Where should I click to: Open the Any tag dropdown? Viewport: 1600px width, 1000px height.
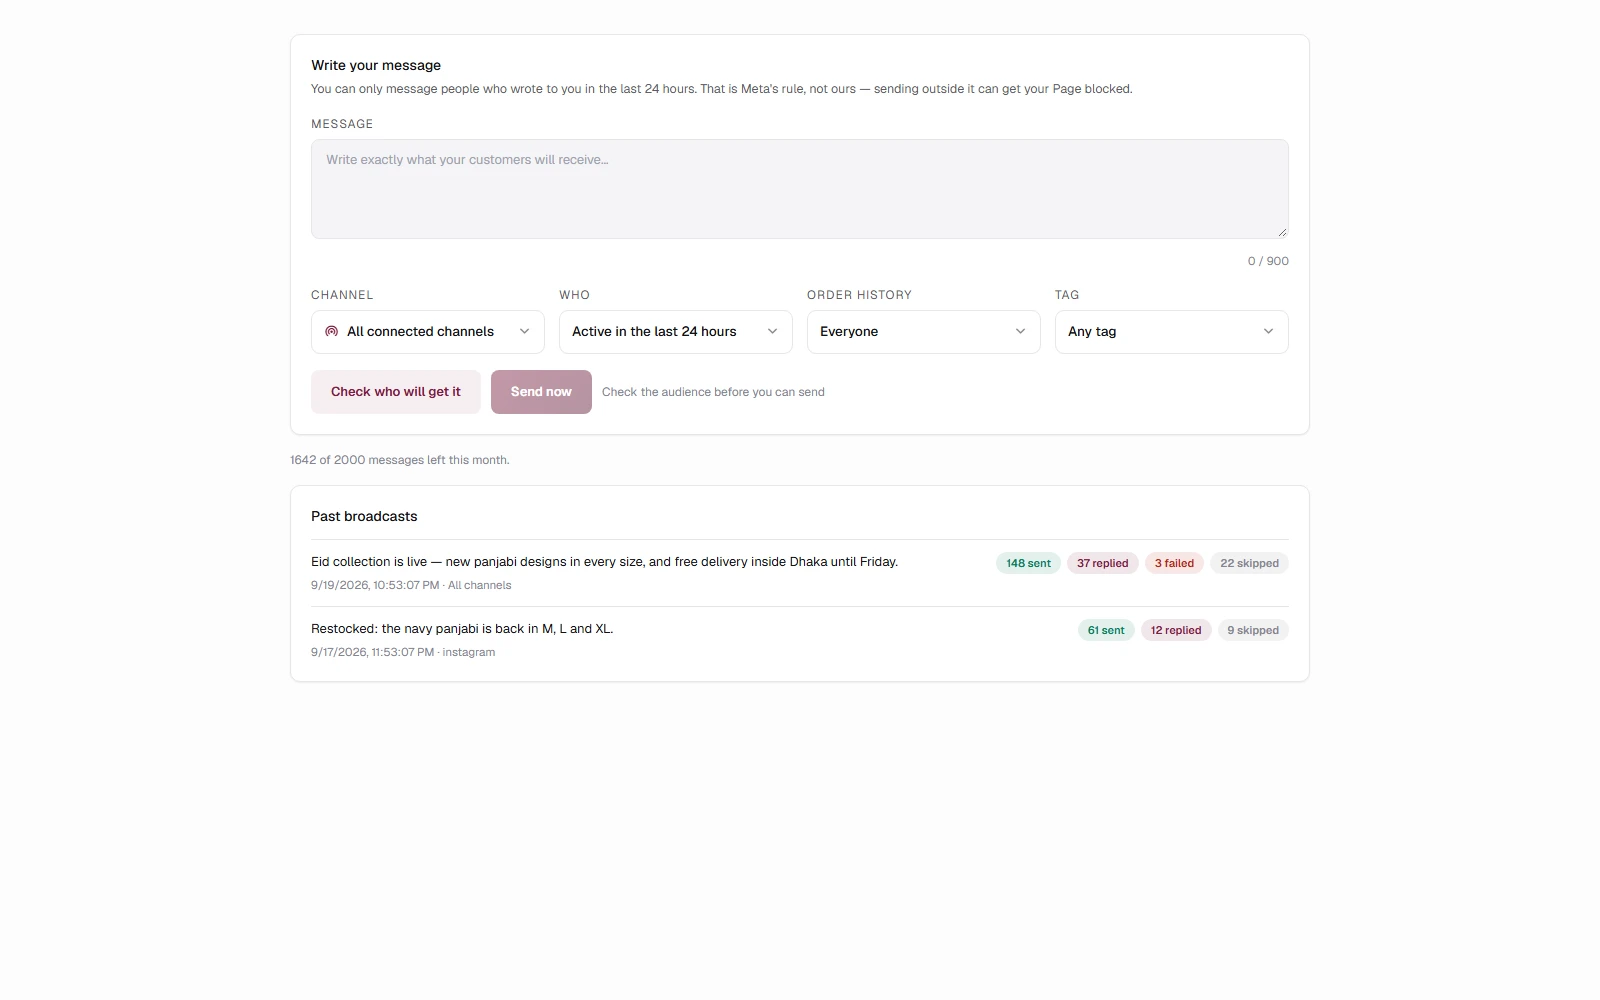(1172, 332)
